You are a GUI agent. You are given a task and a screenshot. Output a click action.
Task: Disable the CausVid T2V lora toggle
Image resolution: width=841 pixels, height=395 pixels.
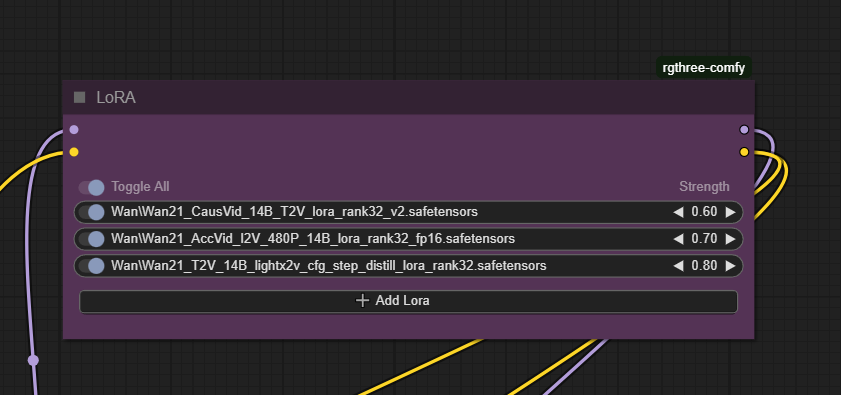[x=91, y=212]
